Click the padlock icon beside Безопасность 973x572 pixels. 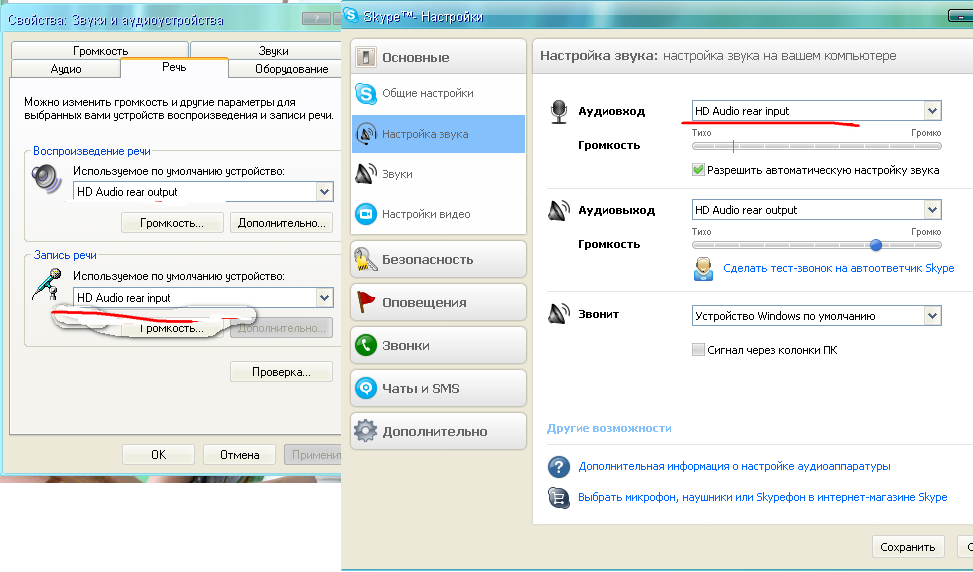click(x=365, y=259)
